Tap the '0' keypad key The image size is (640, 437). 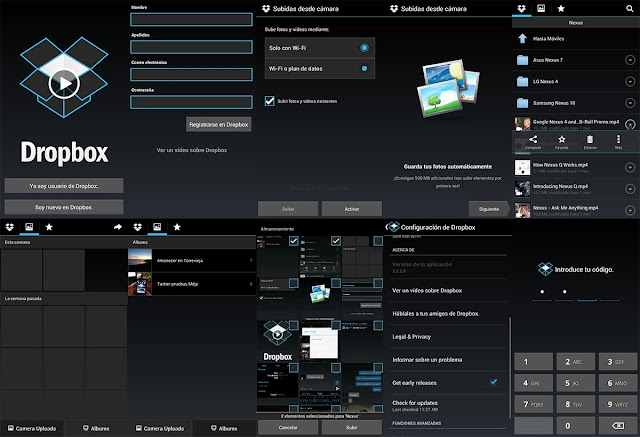tap(574, 426)
